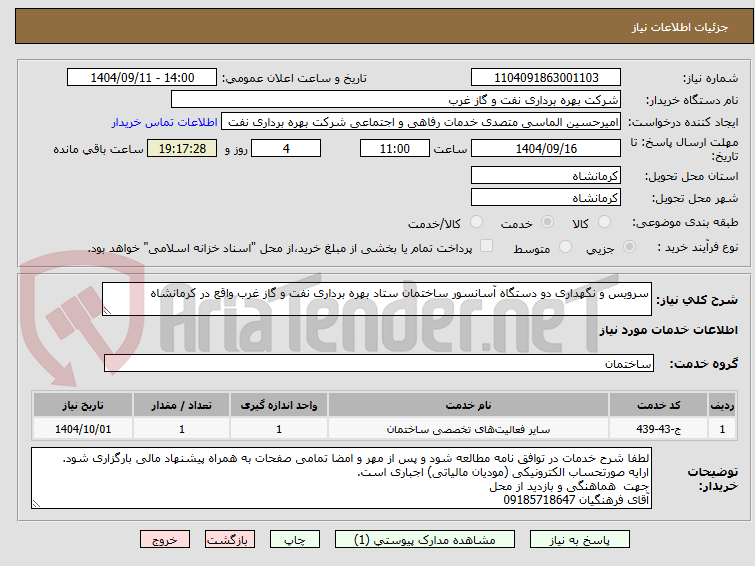
Task: Click service code cell ج-43-439
Action: coord(658,429)
